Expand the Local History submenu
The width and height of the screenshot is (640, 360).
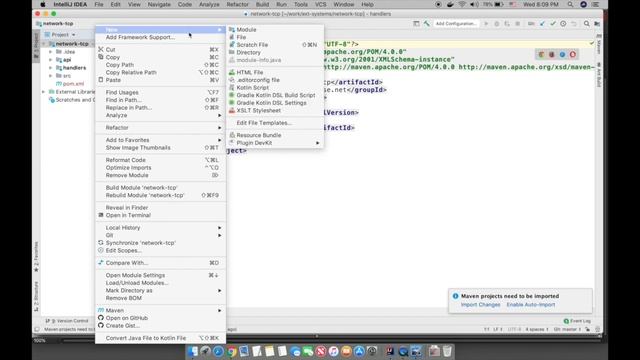click(160, 228)
